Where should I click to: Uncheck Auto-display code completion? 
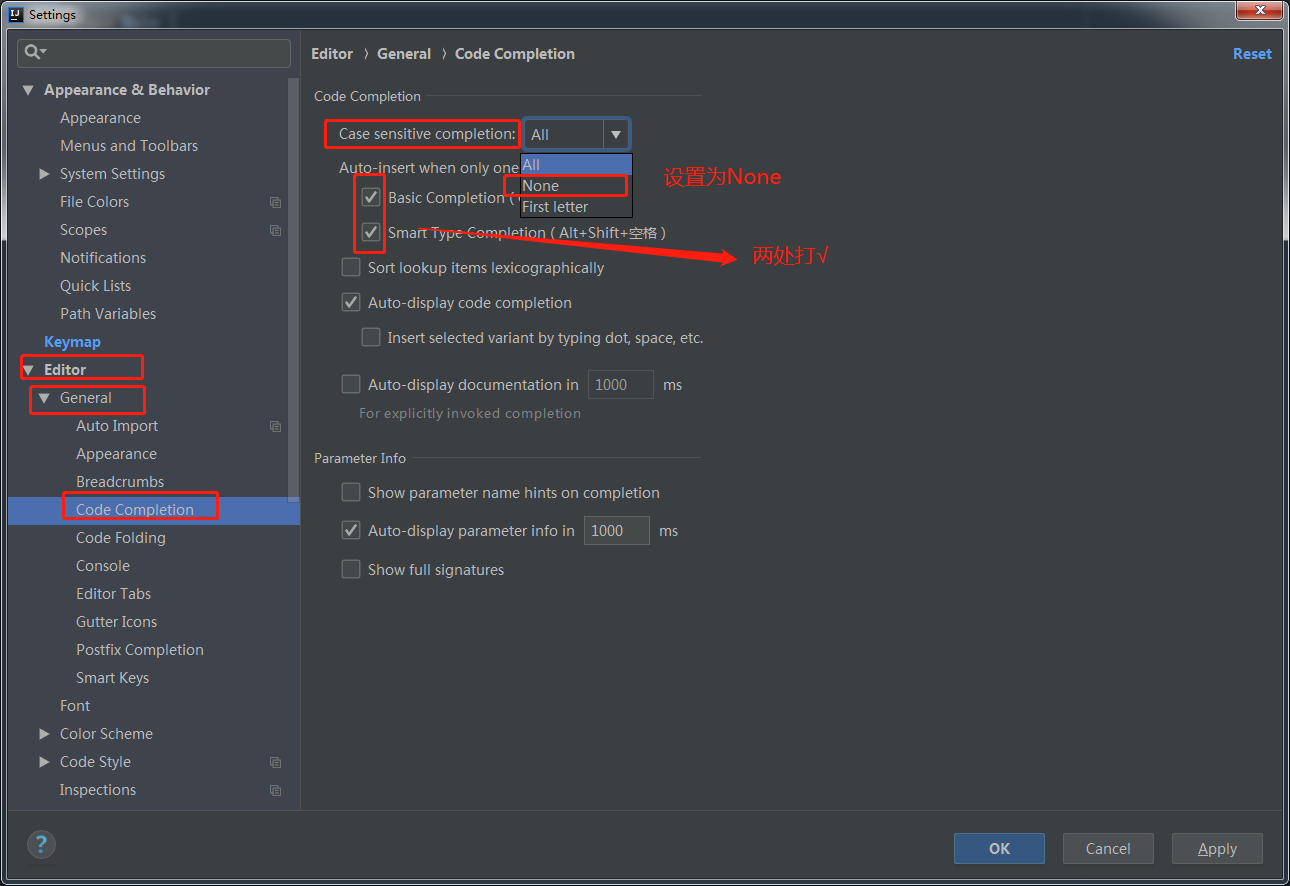[351, 302]
